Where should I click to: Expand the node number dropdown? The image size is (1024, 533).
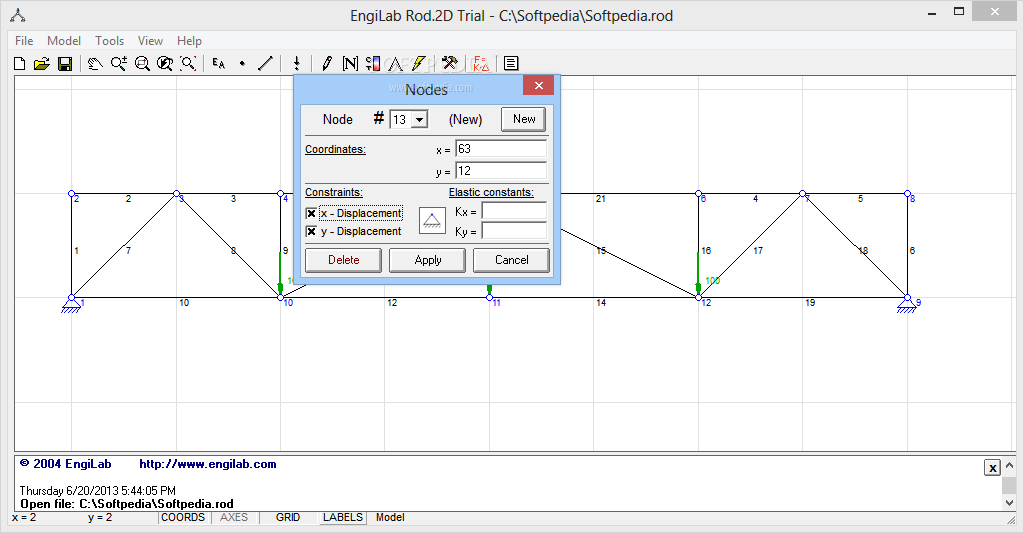pos(420,120)
